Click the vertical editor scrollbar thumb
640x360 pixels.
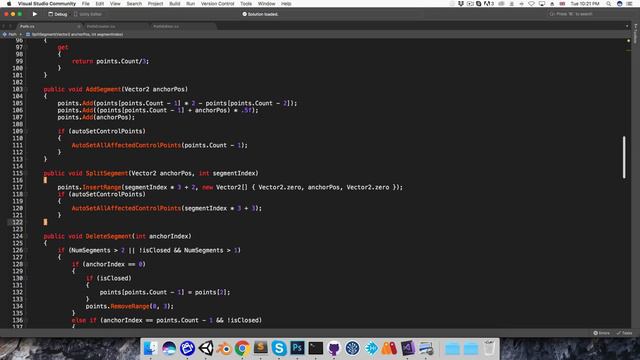(x=624, y=157)
